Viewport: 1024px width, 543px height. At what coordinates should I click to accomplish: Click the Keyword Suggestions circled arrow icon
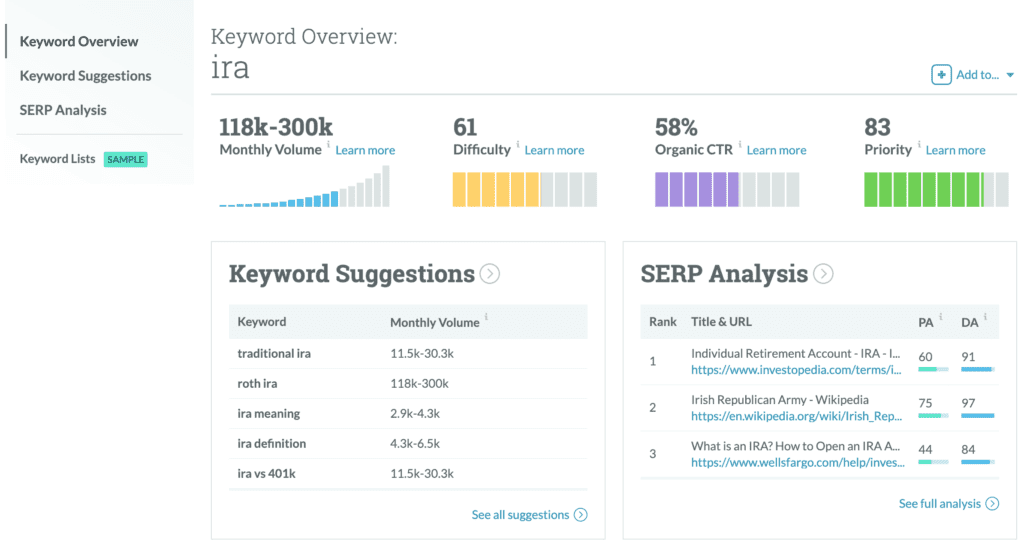(490, 274)
